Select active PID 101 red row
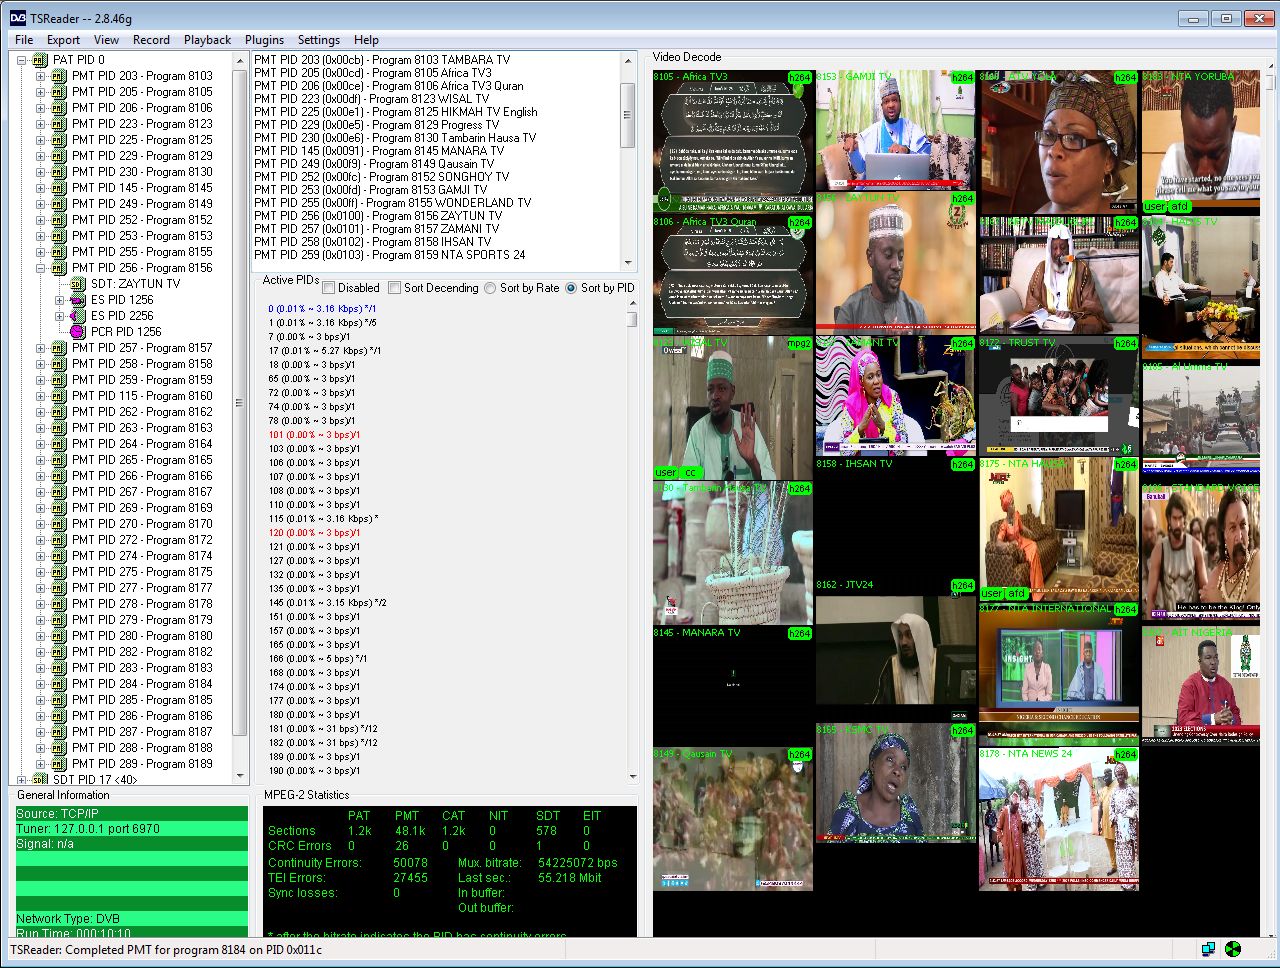1280x968 pixels. (x=314, y=435)
